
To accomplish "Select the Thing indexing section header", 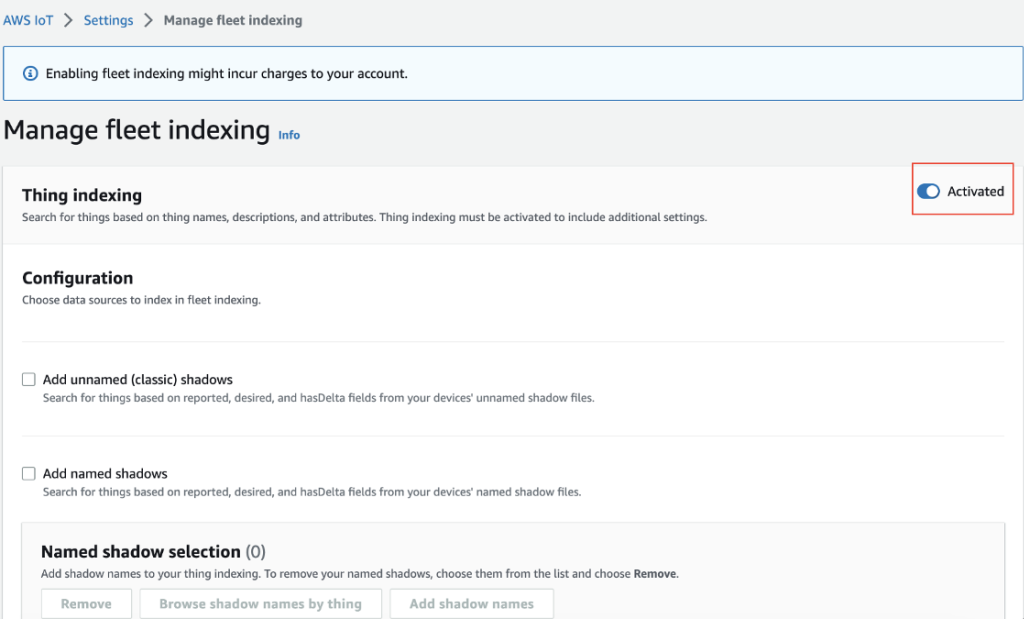I will coord(81,195).
